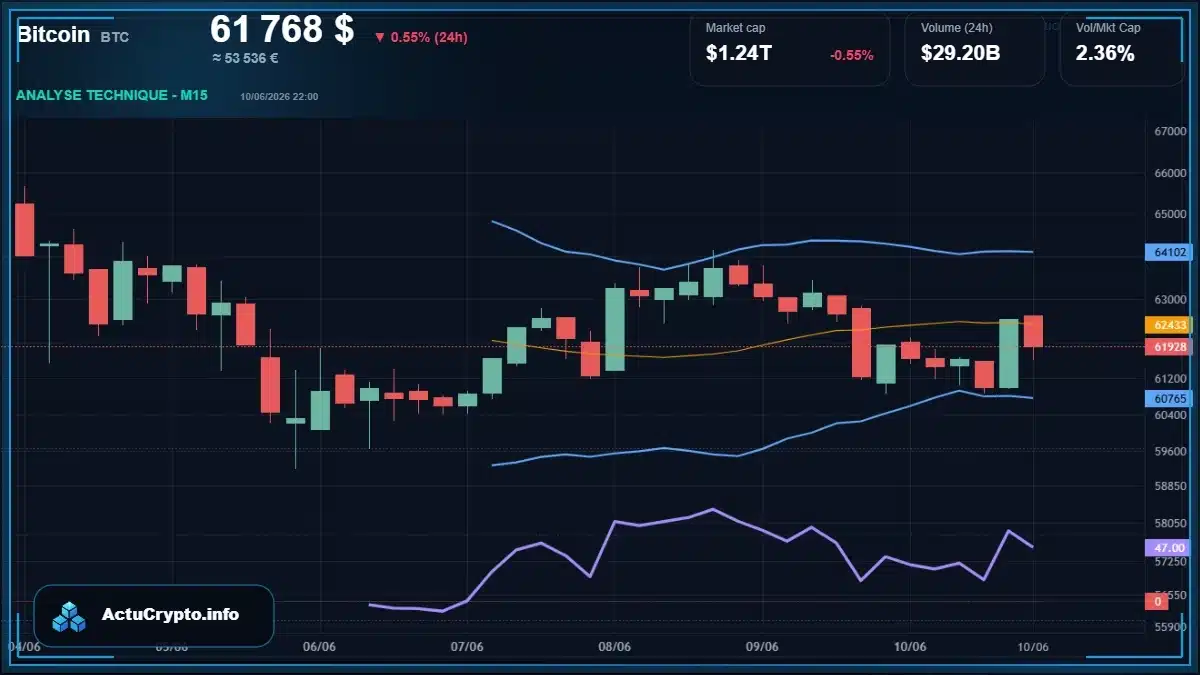Select the 61 768 $ price
The height and width of the screenshot is (675, 1200).
(282, 29)
